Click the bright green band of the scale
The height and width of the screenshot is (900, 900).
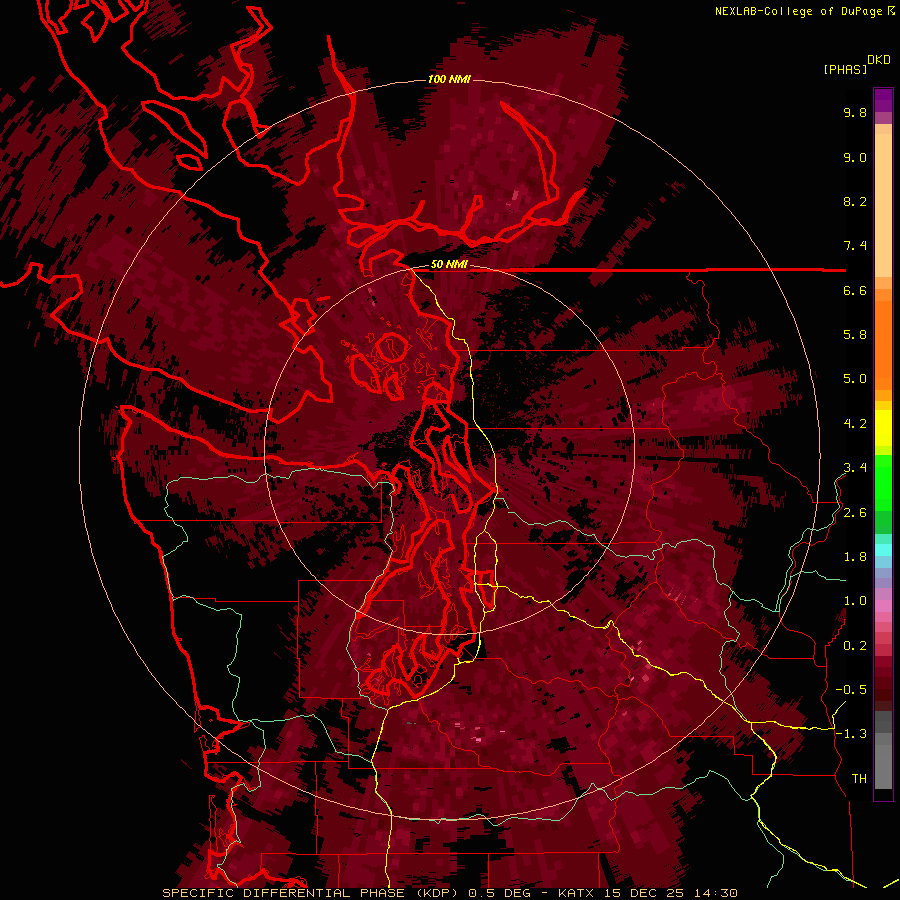coord(883,483)
